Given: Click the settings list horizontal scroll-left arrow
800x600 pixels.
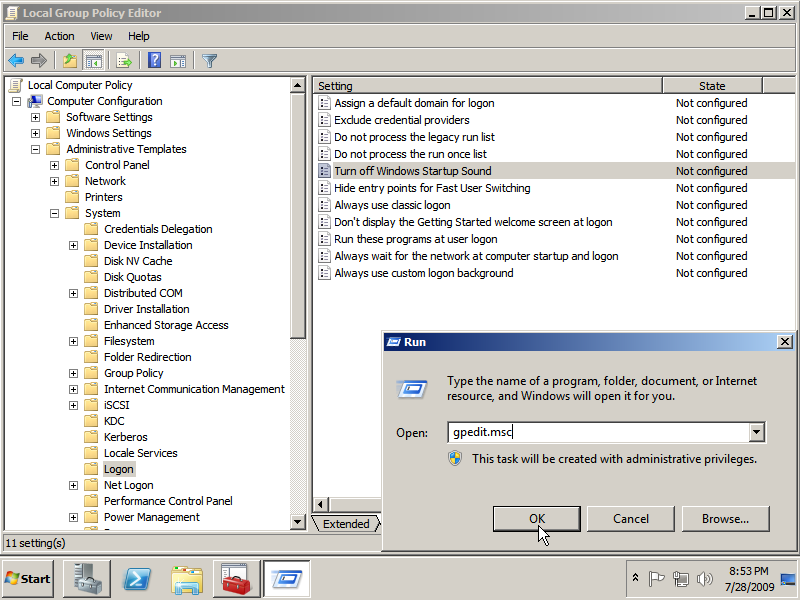Looking at the screenshot, I should click(320, 505).
